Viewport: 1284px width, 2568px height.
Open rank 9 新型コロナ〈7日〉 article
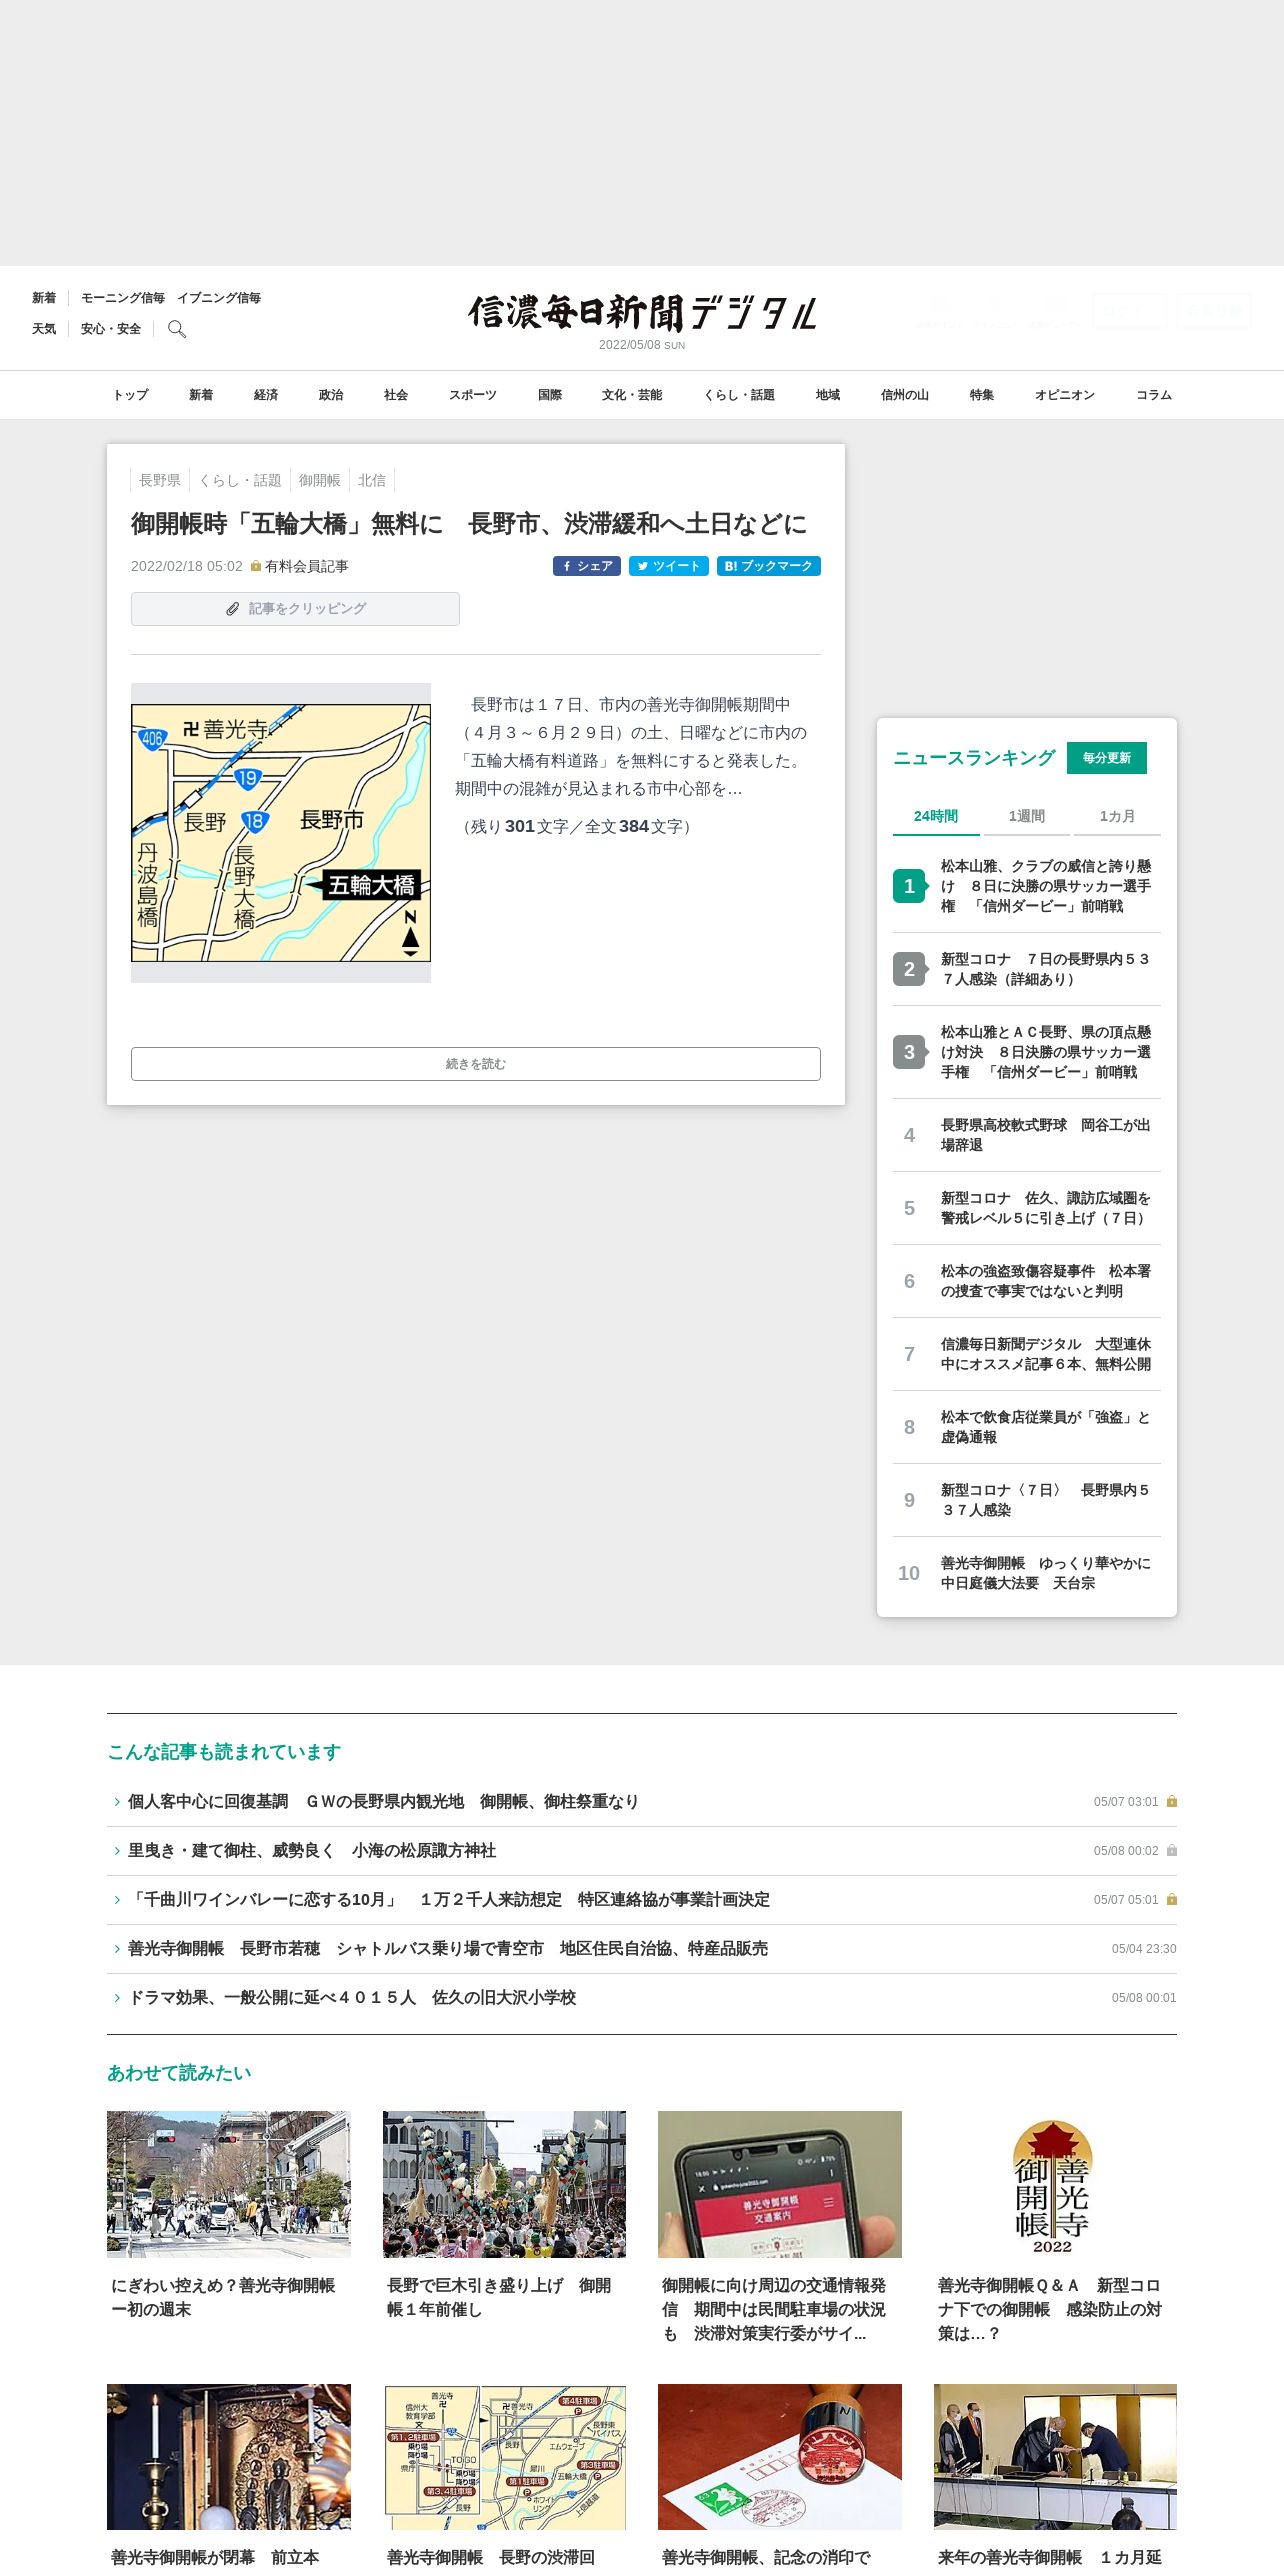1027,1500
